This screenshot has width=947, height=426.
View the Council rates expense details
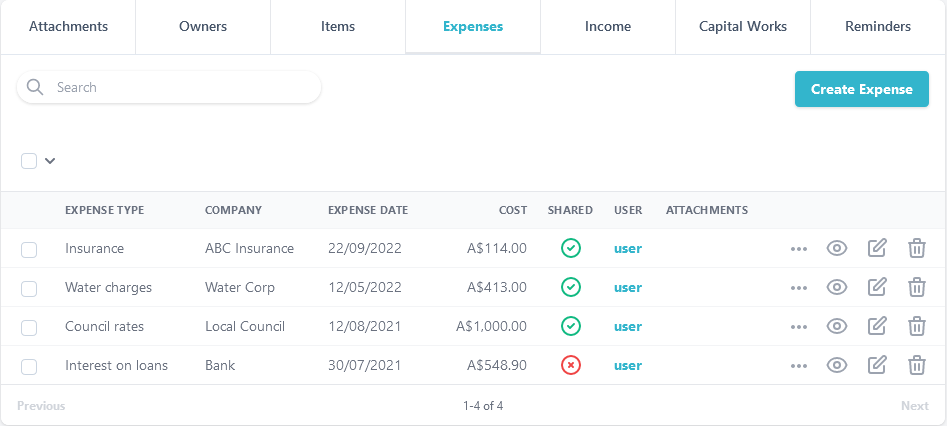(x=837, y=327)
